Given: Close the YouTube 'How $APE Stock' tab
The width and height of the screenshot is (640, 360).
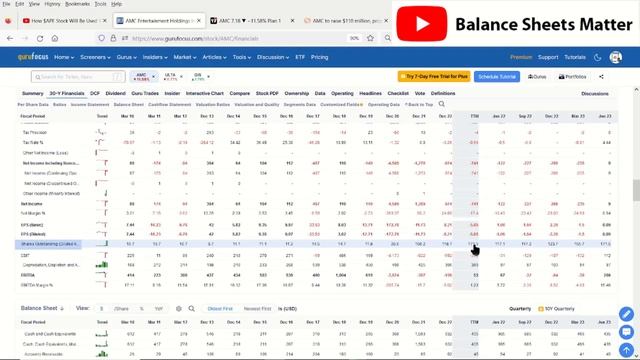Looking at the screenshot, I should [104, 20].
